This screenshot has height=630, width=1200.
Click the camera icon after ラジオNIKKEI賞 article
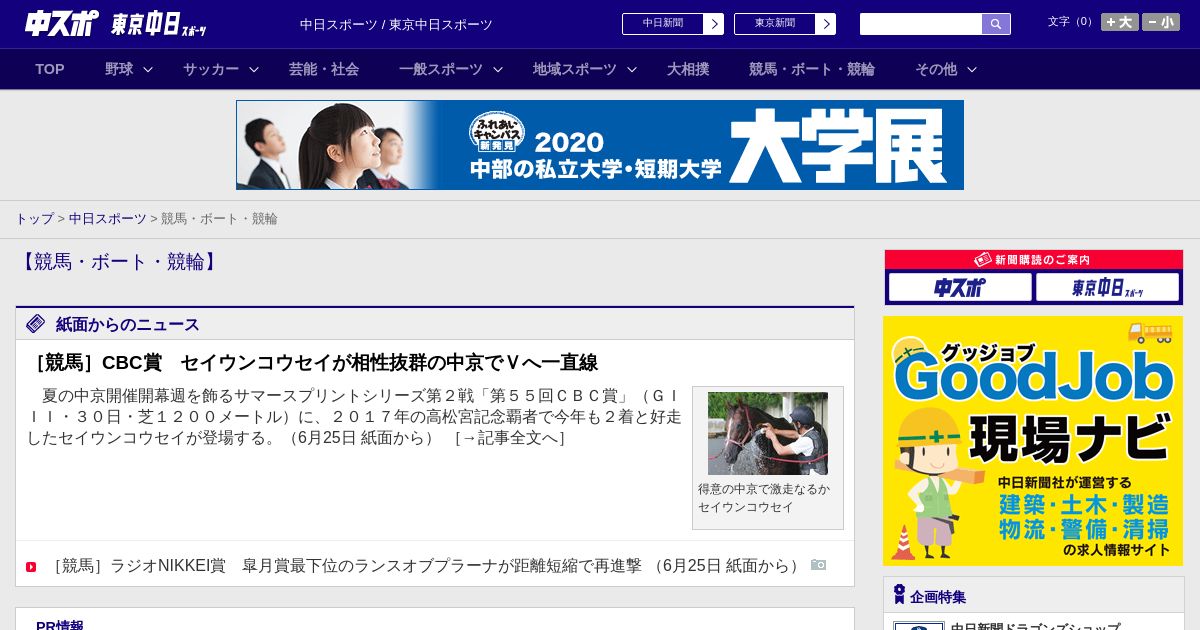point(818,564)
